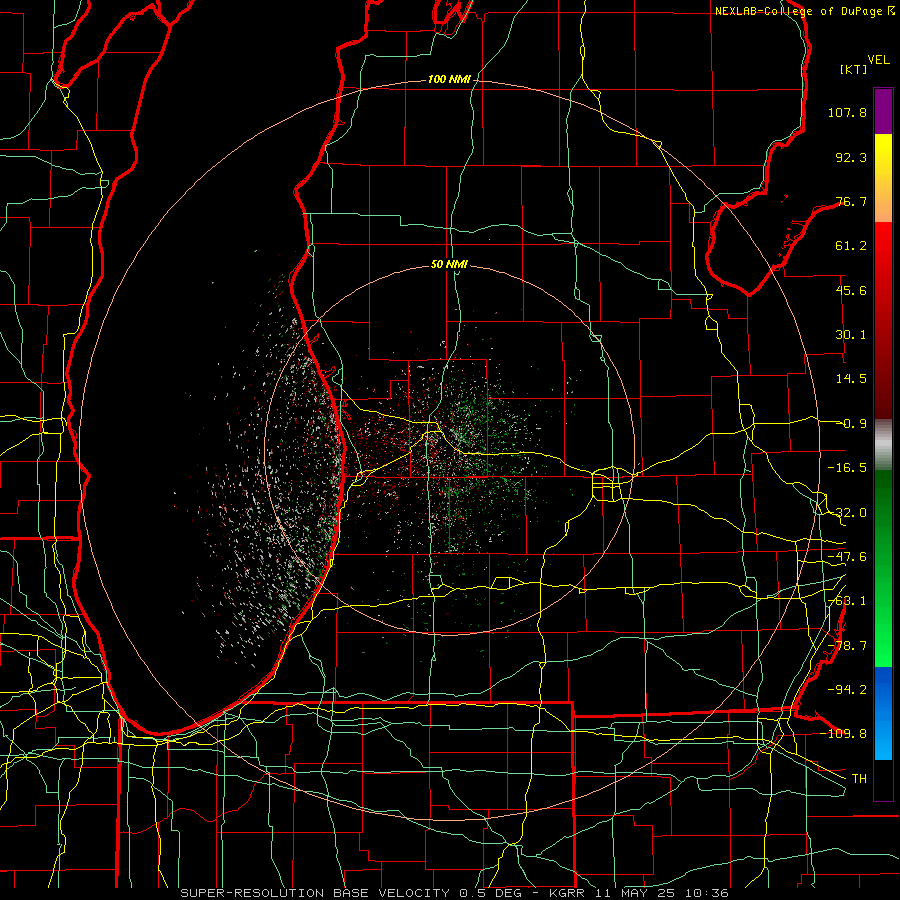Click the yellow-orange segment of the velocity color bar

(883, 178)
